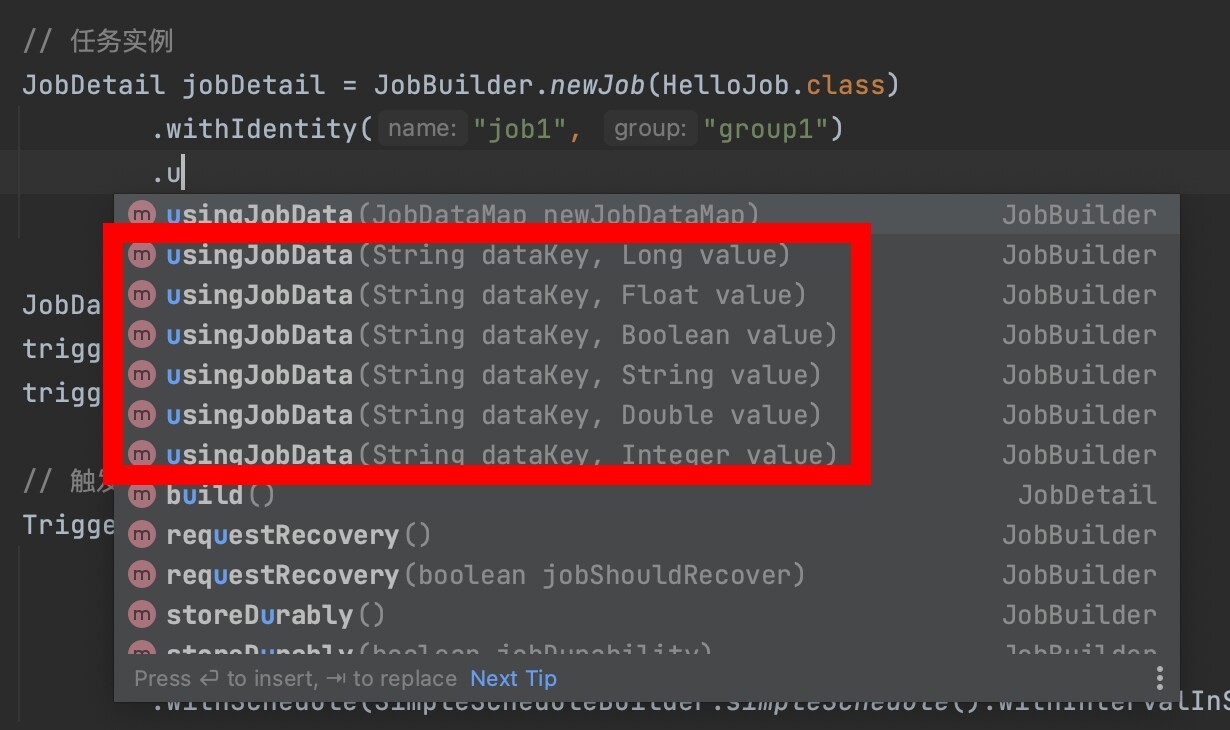Click method icon of first usingJobData entry
Screen dimensions: 1230x730
point(143,214)
